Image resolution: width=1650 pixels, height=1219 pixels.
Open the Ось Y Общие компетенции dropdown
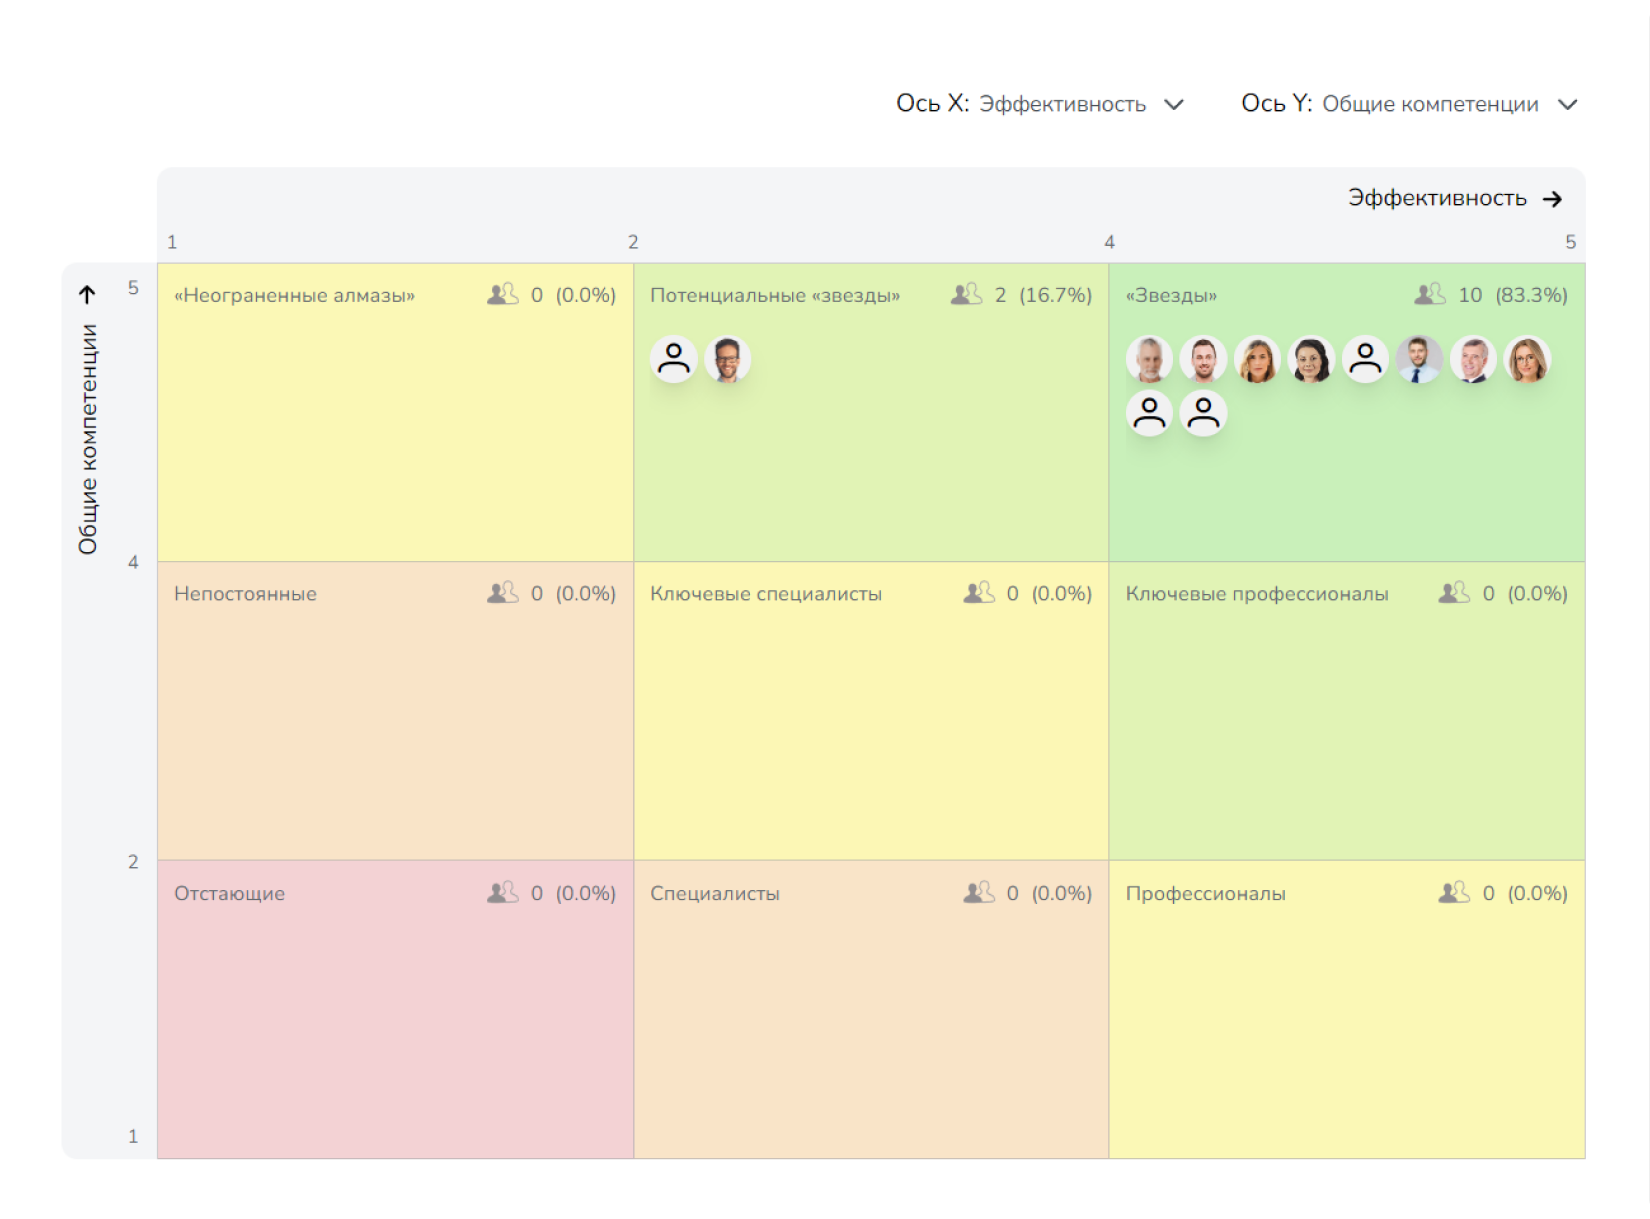click(1429, 104)
